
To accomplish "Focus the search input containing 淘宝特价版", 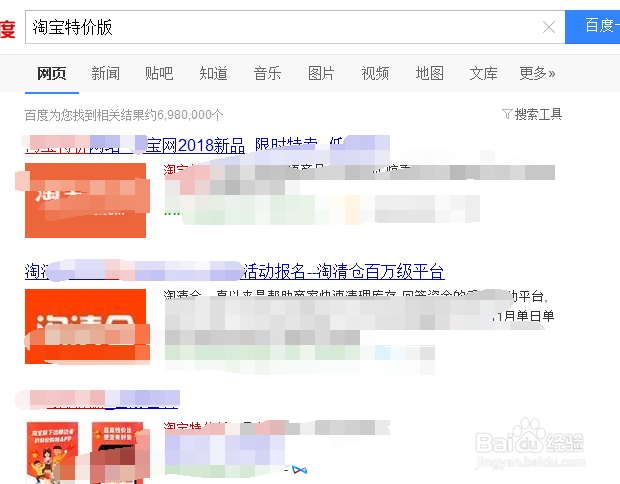I will coord(295,27).
